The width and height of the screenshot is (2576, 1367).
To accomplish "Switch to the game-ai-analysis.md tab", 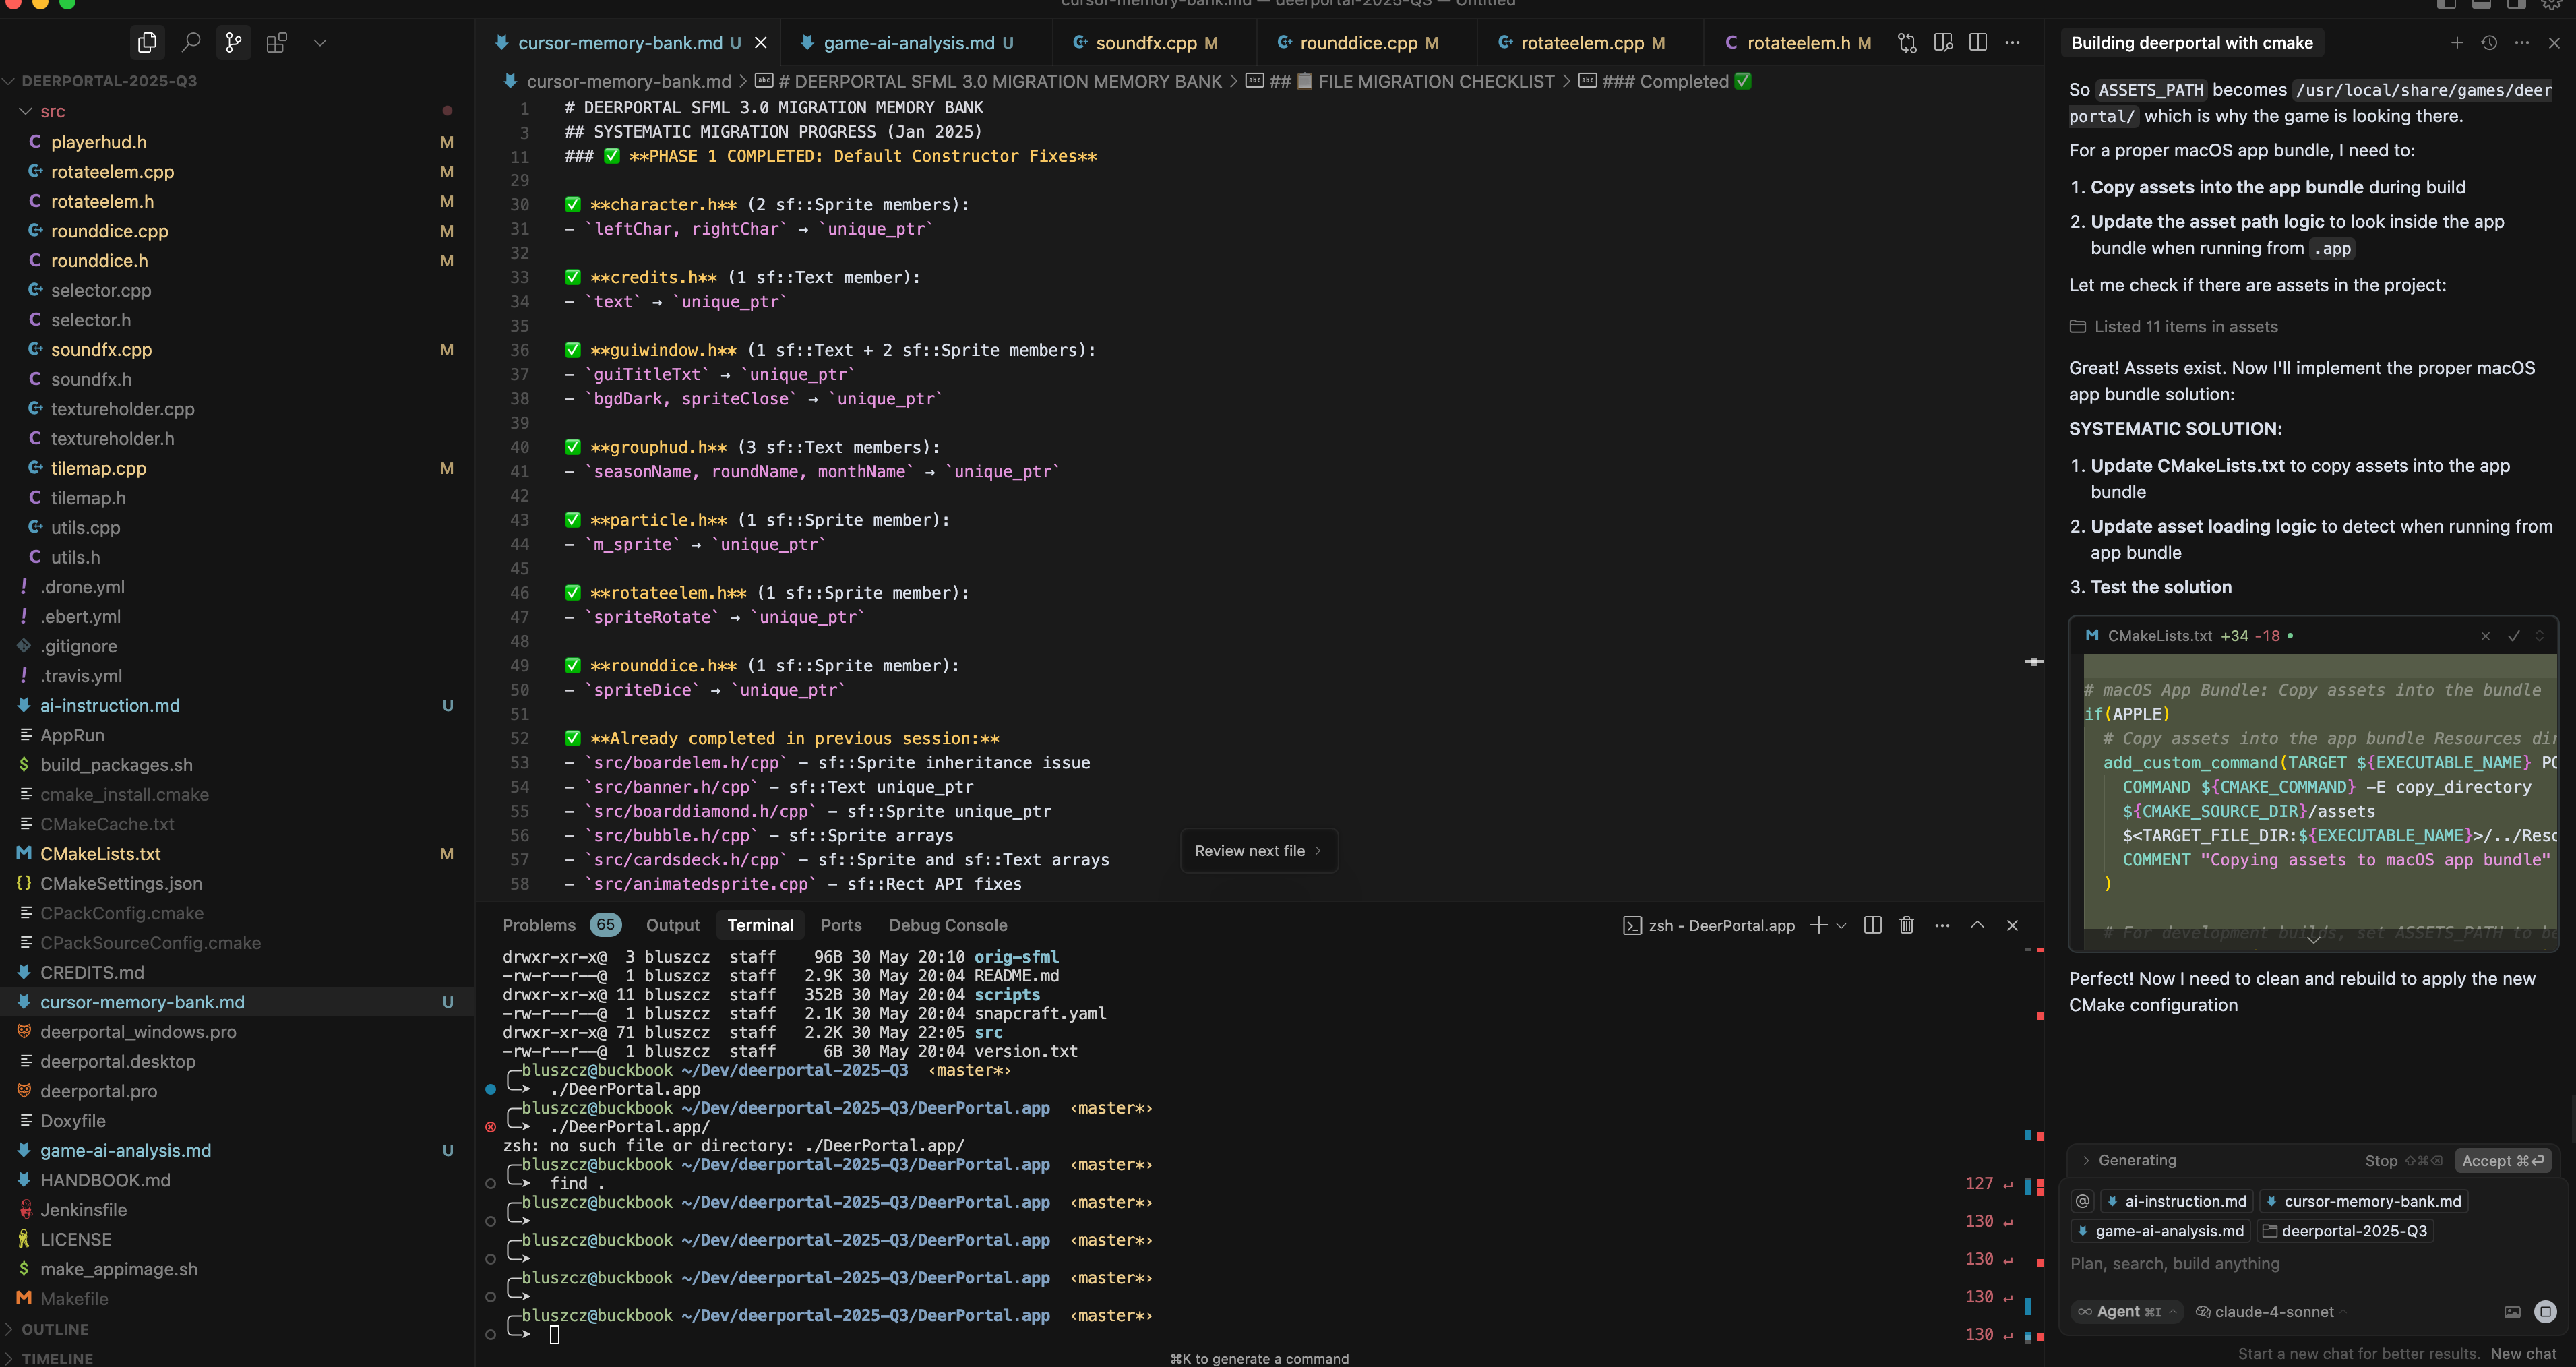I will click(908, 42).
